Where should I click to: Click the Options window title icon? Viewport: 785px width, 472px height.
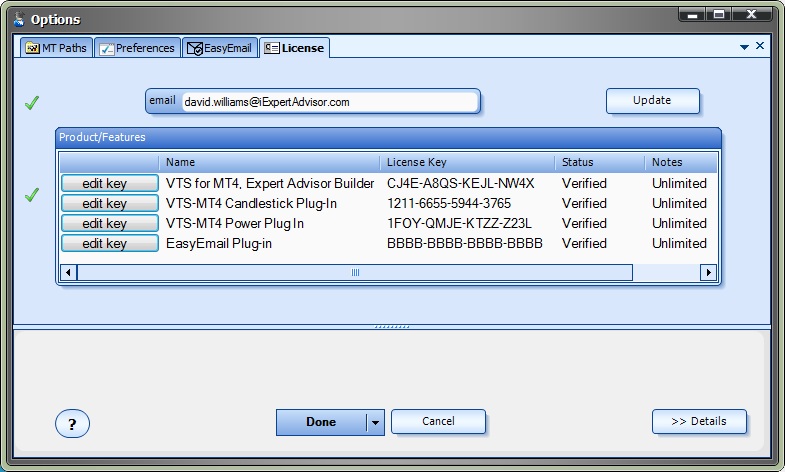[x=19, y=19]
